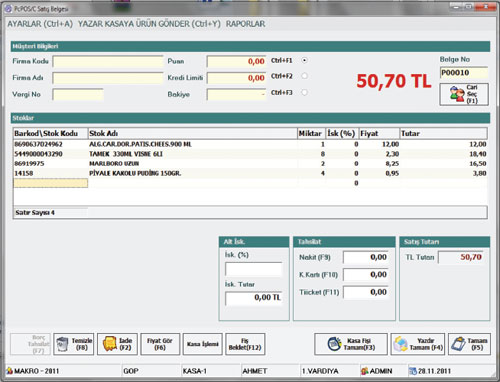Click YAZAR KASAYA ÜRÜN GÖNDER menu
The width and height of the screenshot is (500, 382).
149,24
